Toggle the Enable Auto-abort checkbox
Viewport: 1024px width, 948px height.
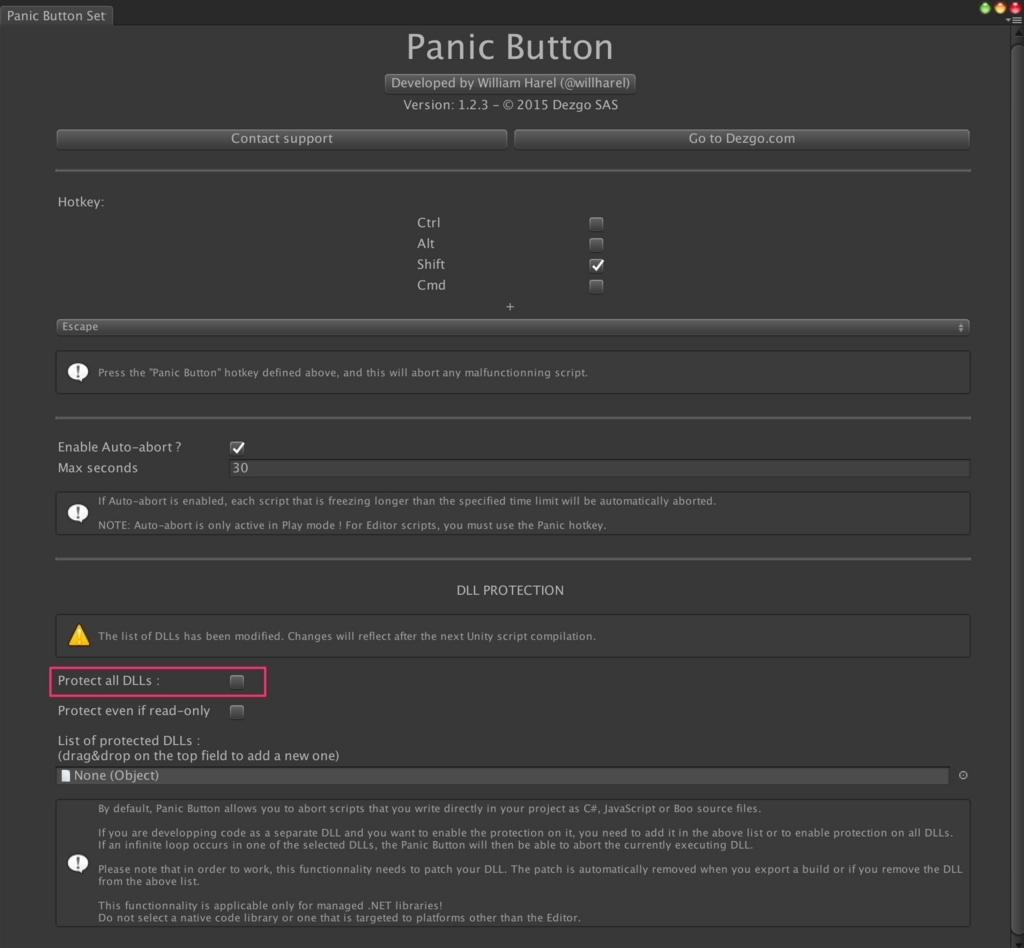[x=237, y=447]
